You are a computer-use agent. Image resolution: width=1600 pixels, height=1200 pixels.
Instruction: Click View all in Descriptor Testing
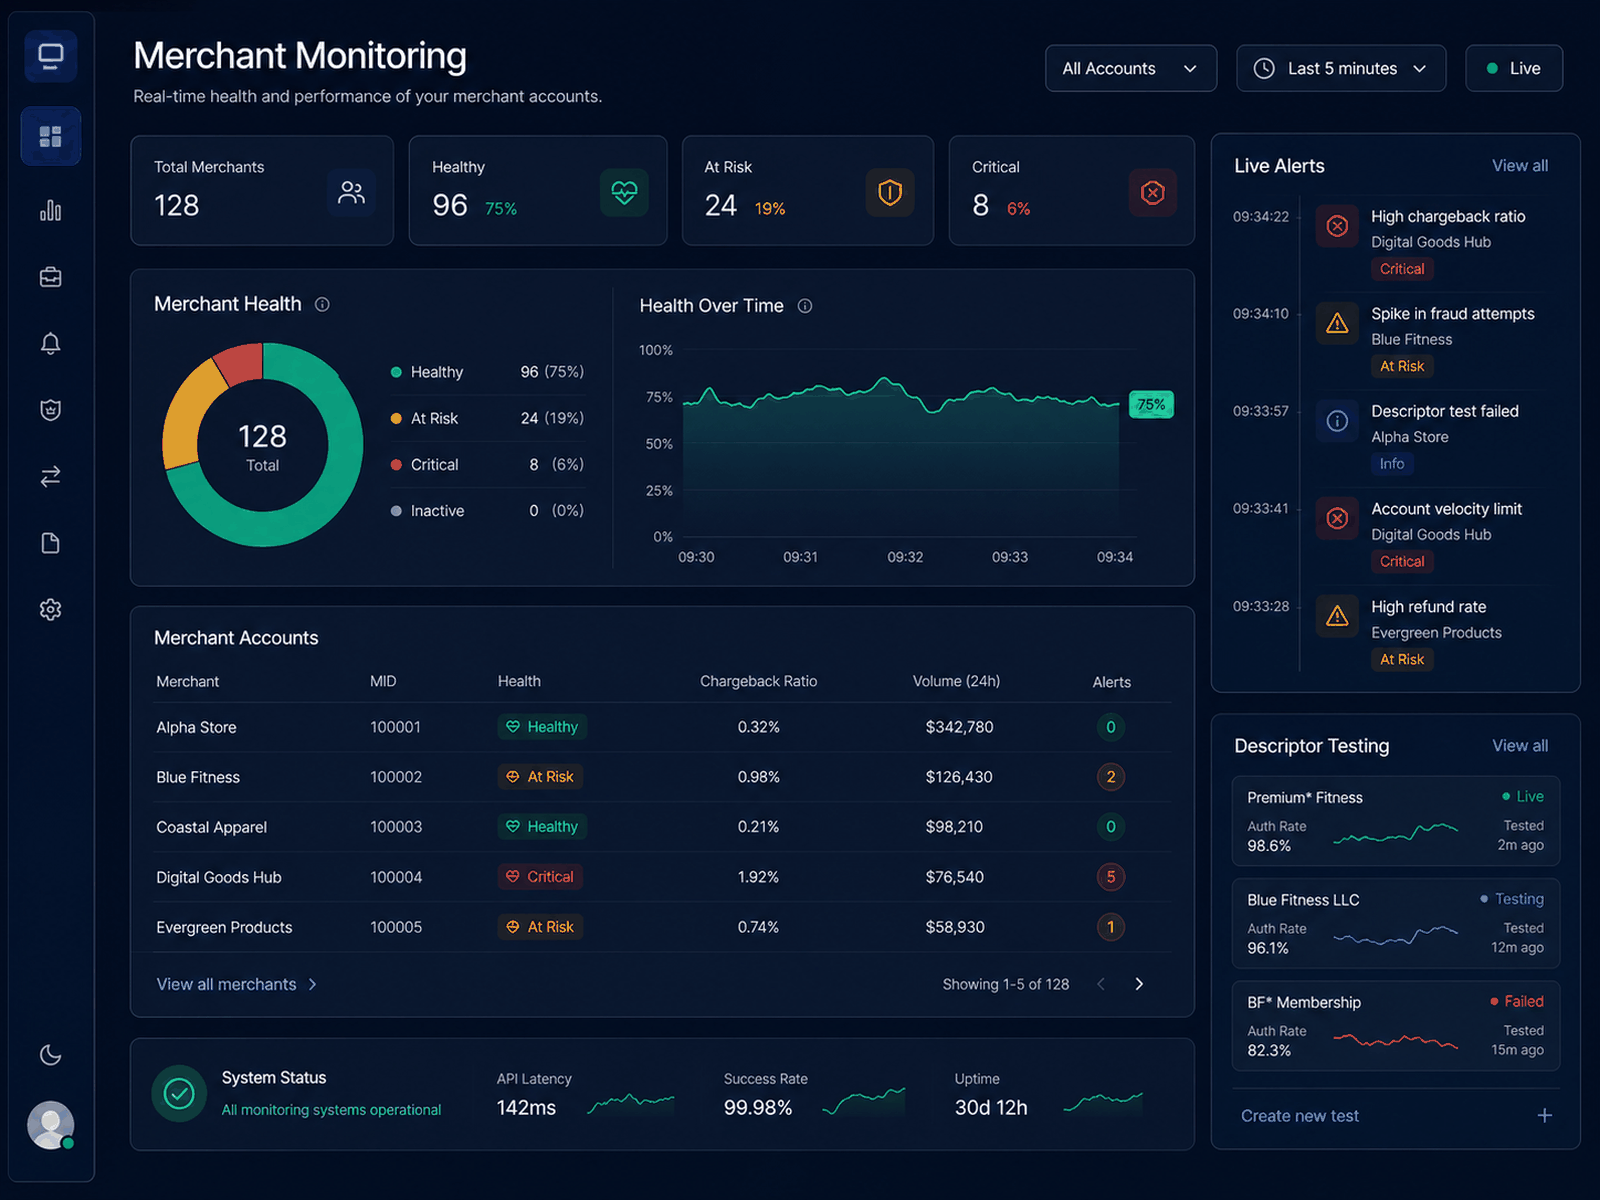coord(1520,746)
